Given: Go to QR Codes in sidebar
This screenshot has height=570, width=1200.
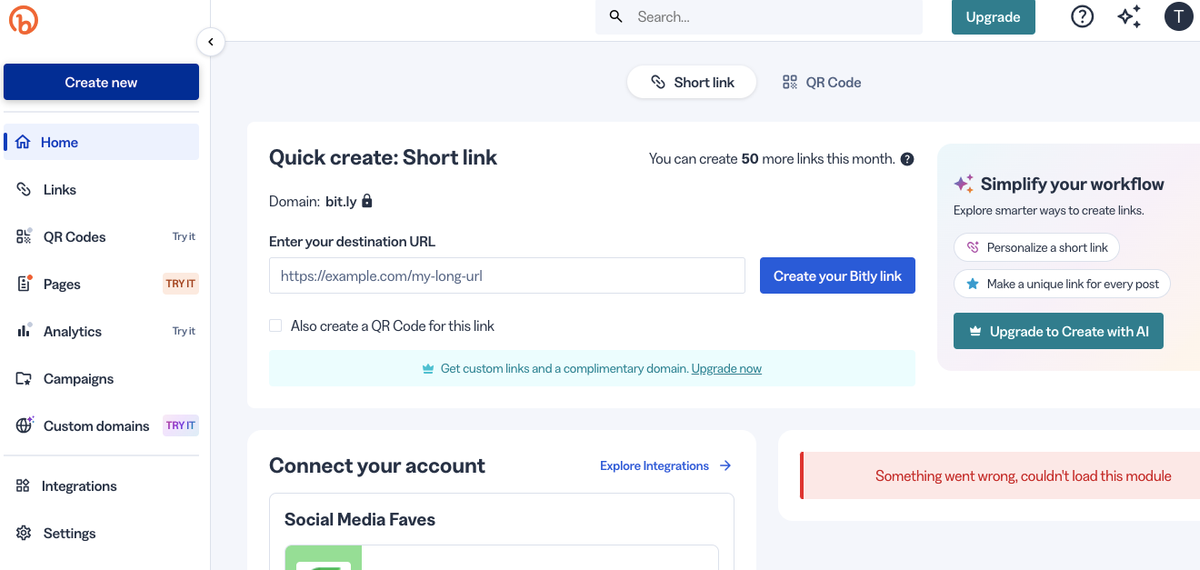Looking at the screenshot, I should point(101,237).
